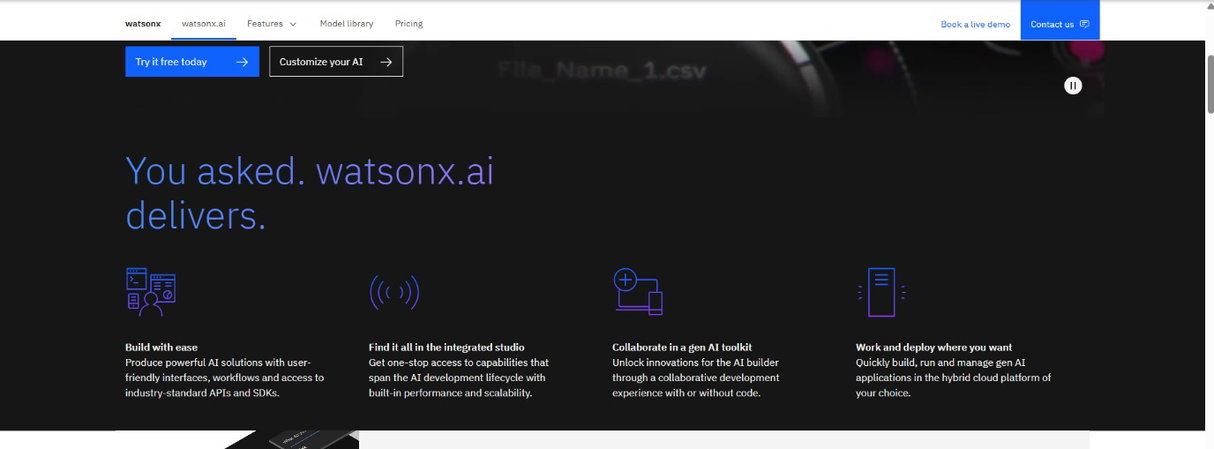Click Work and deploy where you want heading
Viewport: 1214px width, 449px height.
click(x=934, y=347)
